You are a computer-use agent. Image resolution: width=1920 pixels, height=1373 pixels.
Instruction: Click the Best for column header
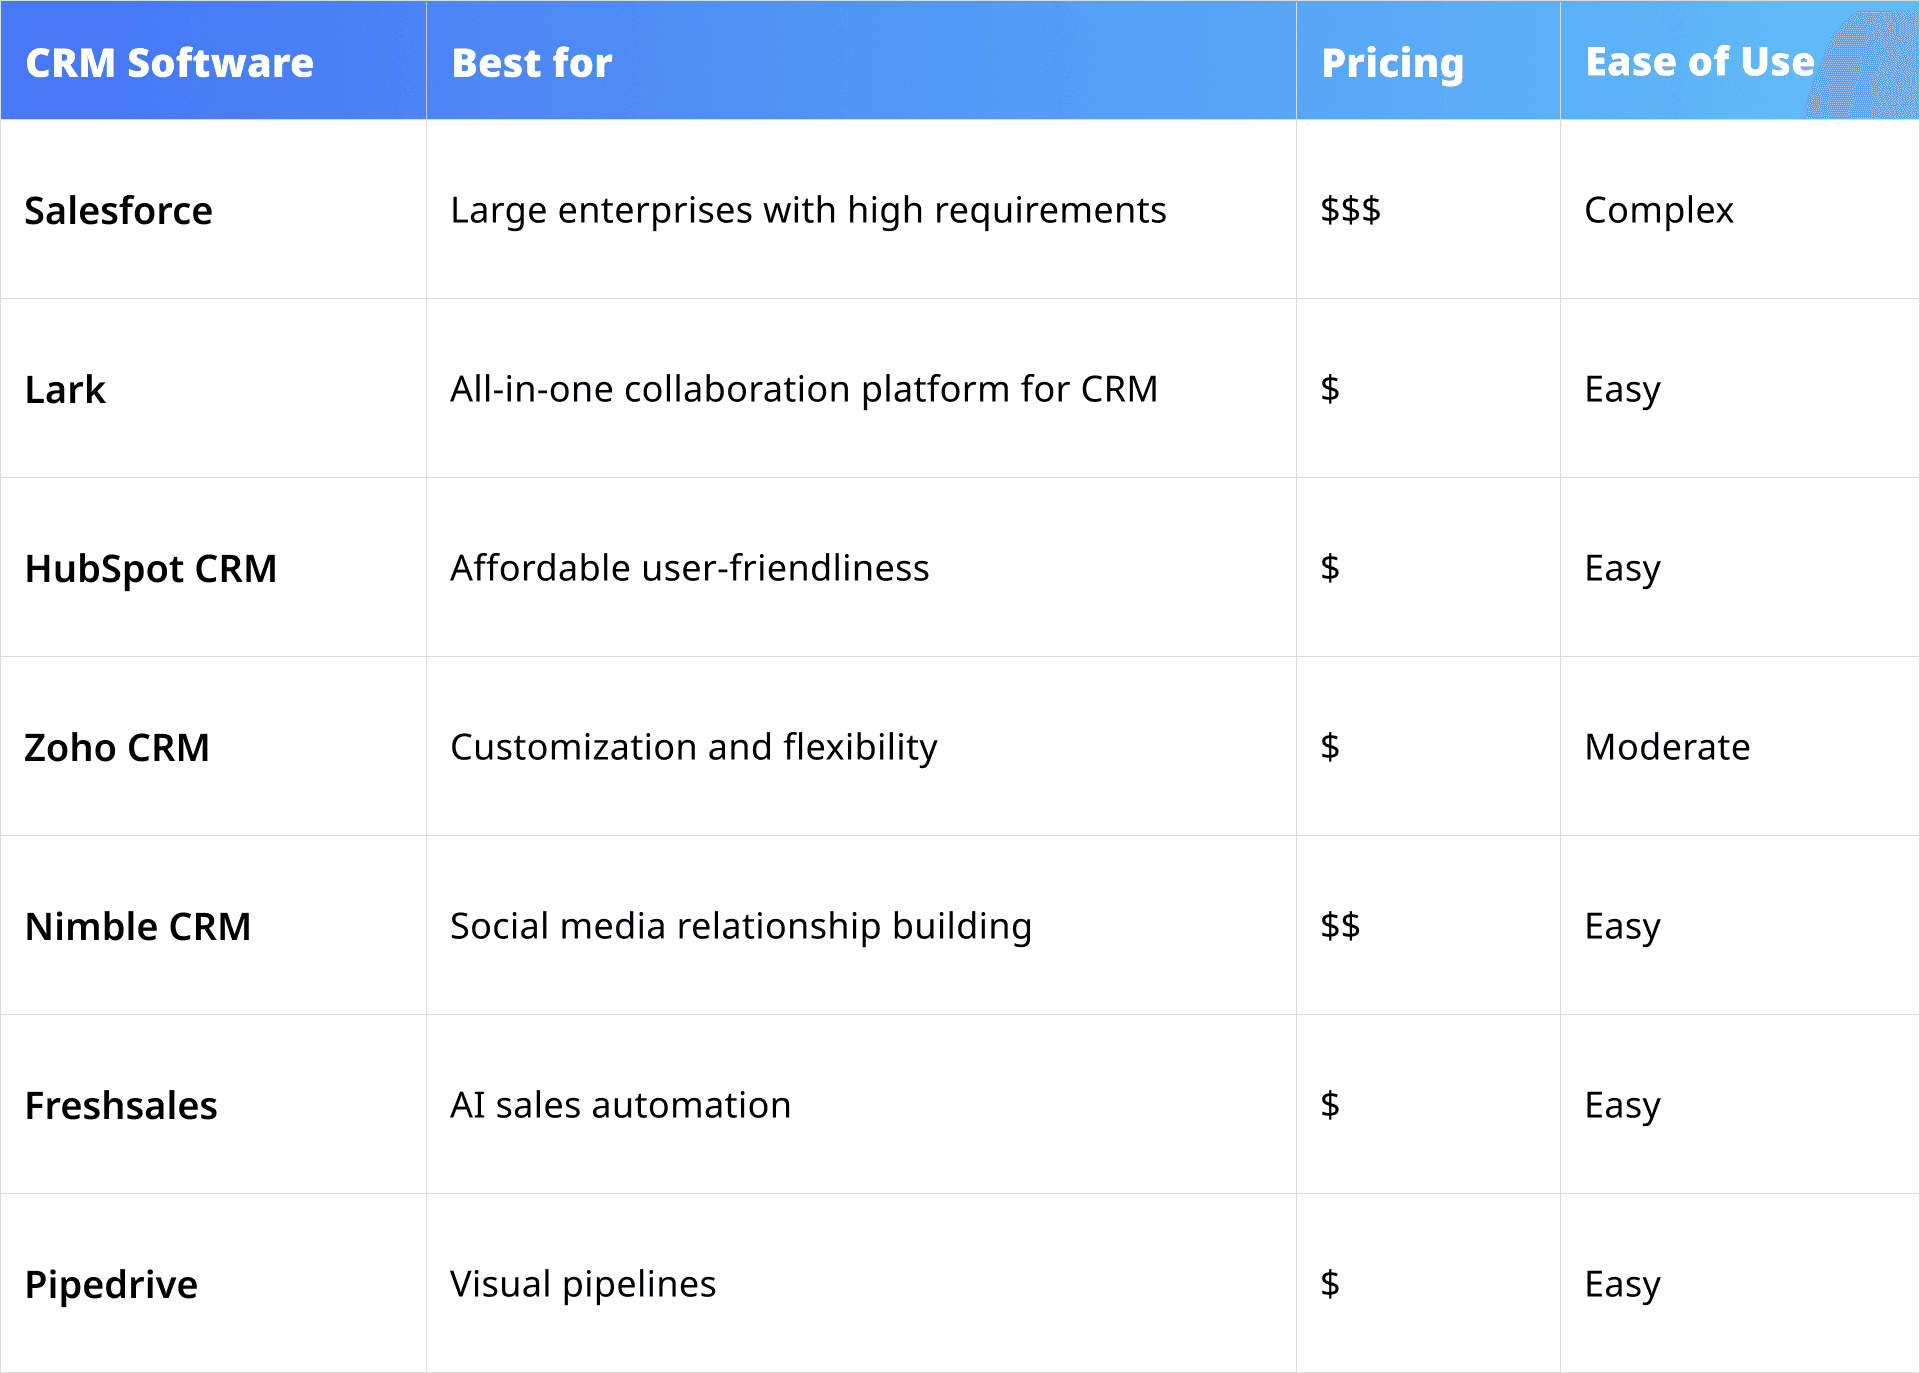tap(530, 61)
